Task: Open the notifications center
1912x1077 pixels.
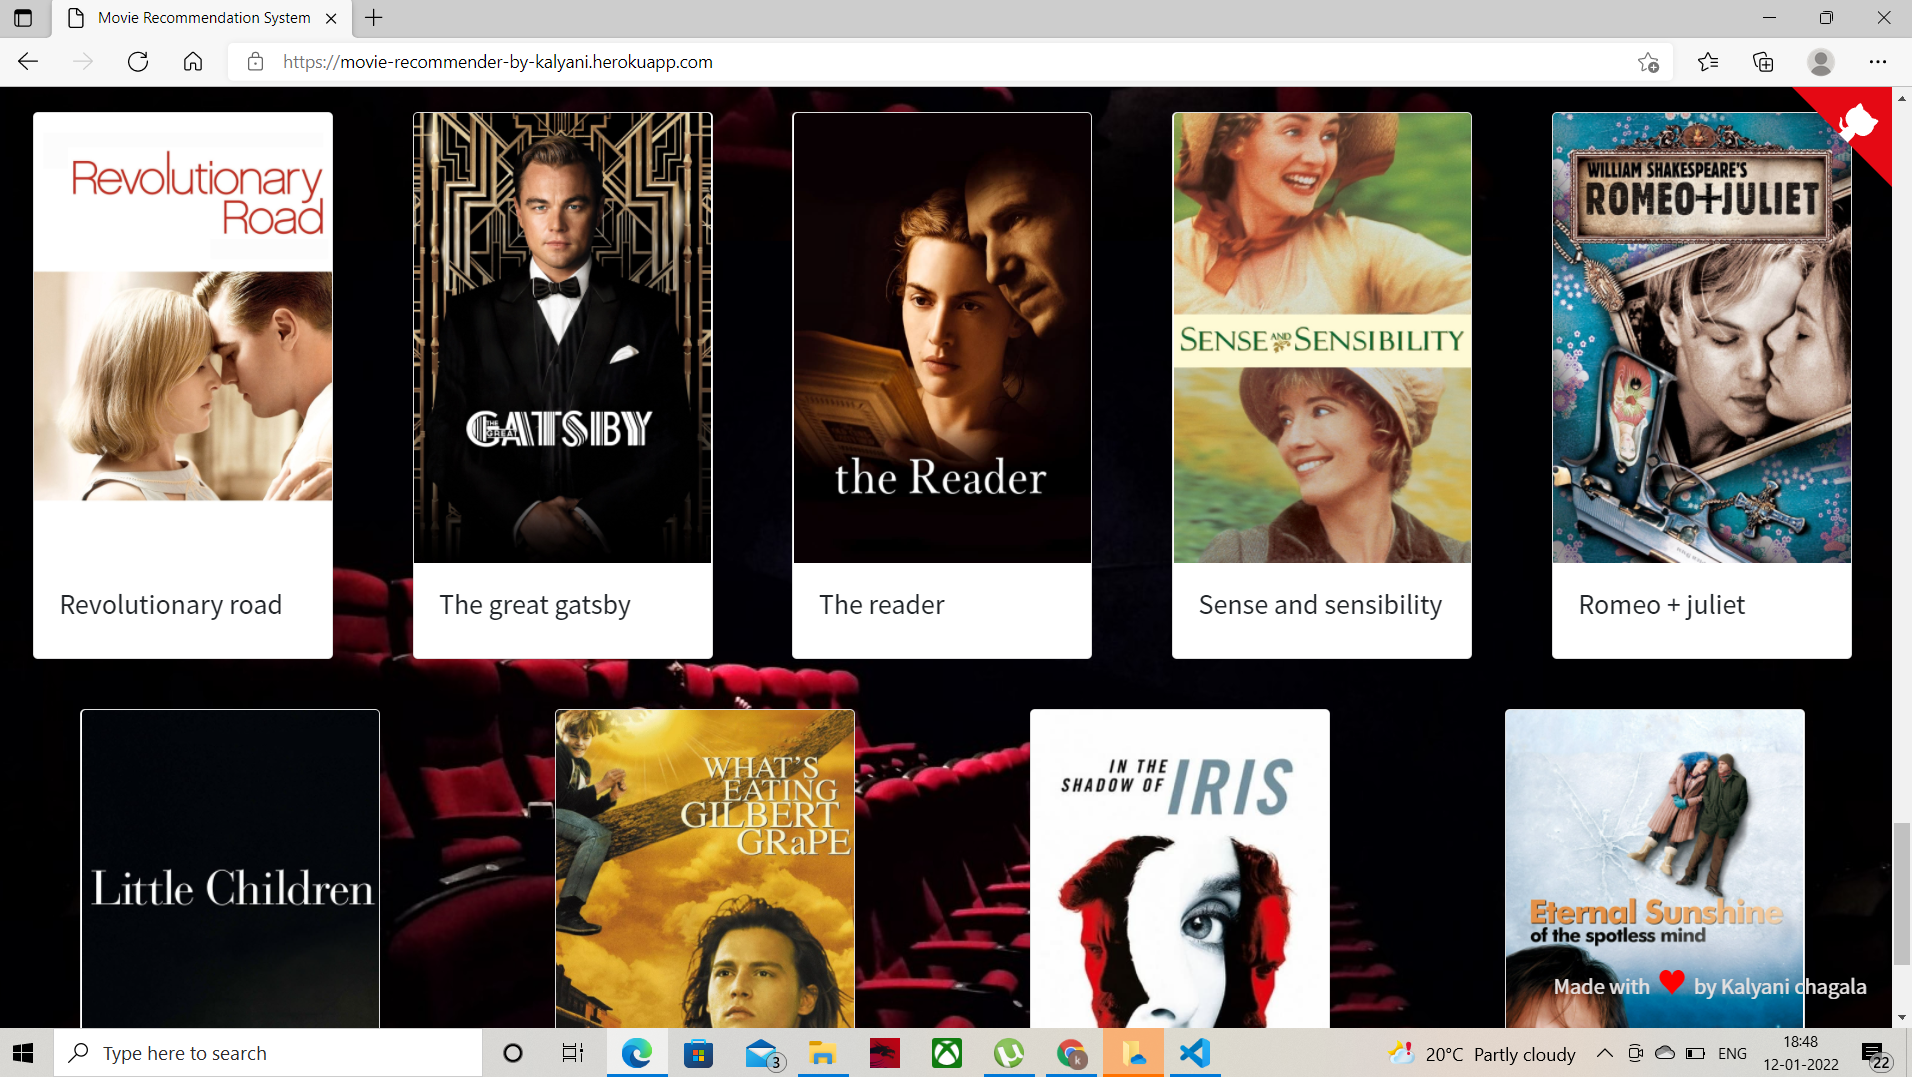Action: click(1872, 1053)
